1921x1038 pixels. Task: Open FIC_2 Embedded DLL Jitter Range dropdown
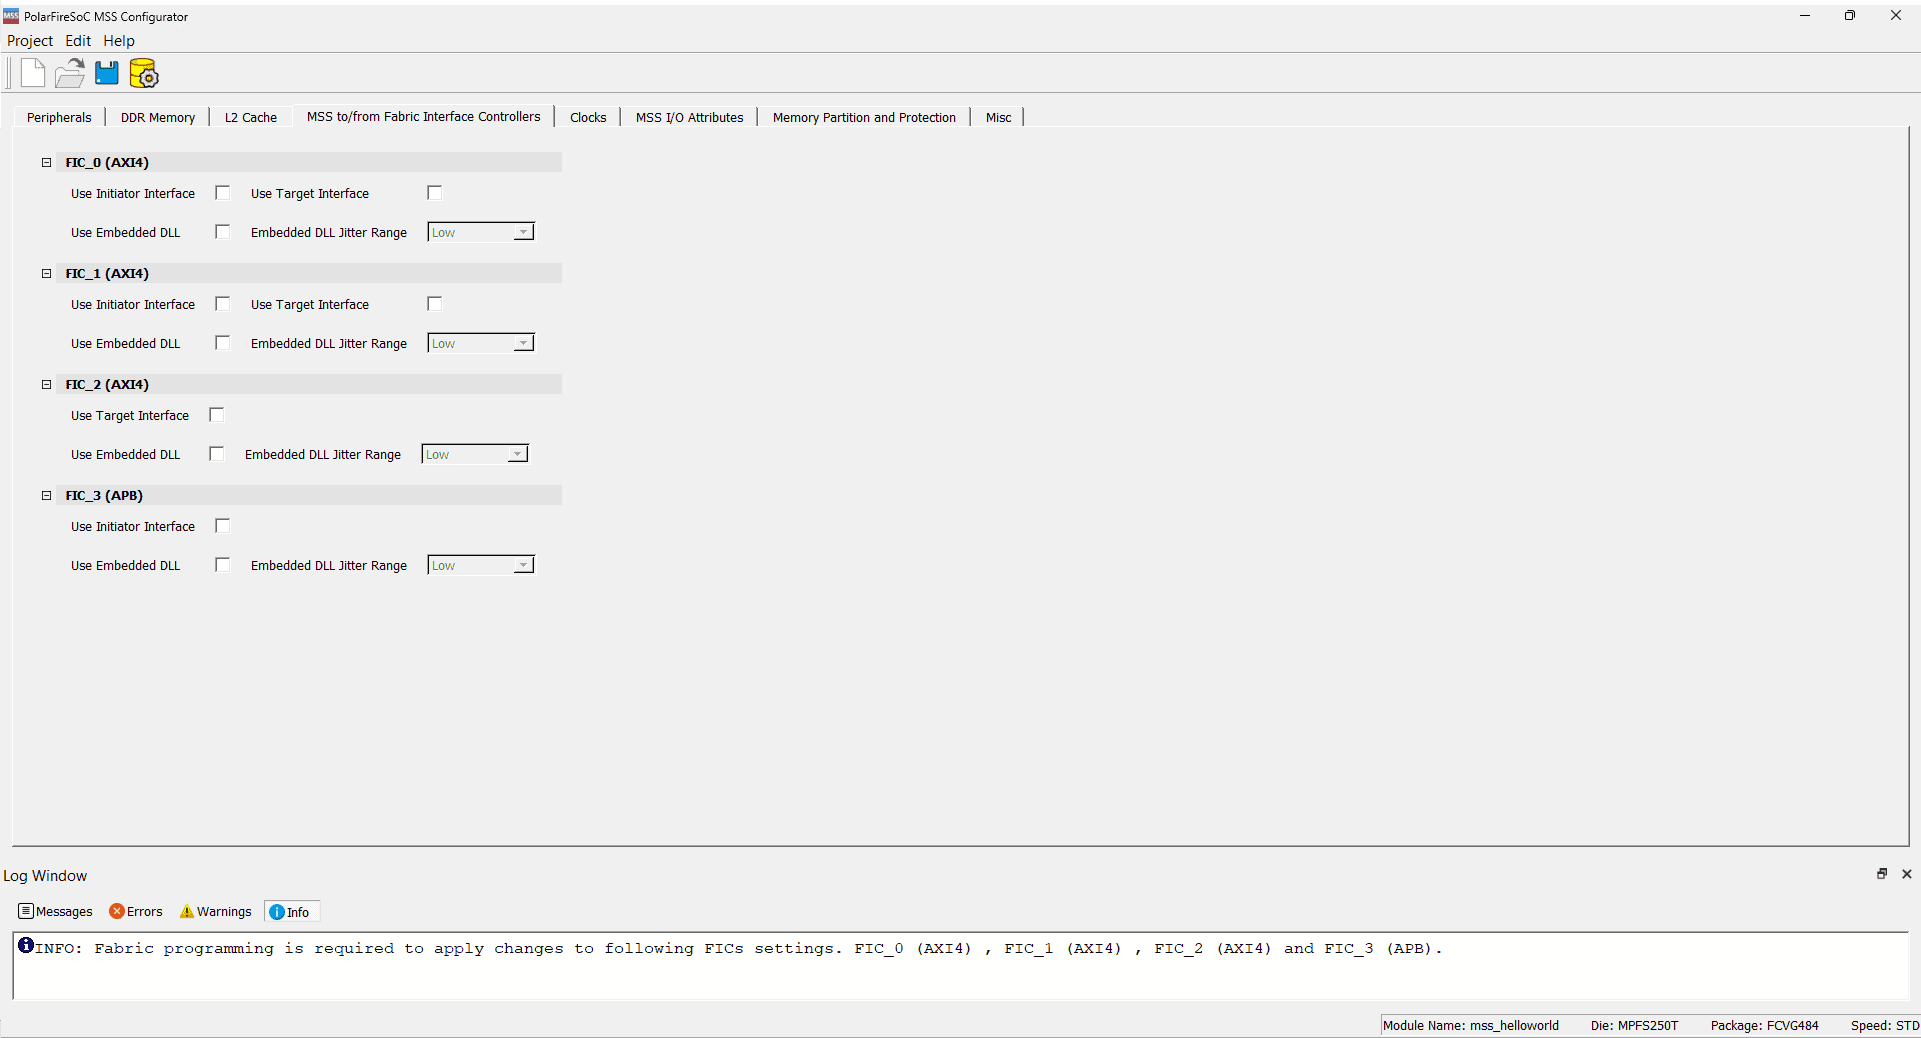tap(475, 454)
